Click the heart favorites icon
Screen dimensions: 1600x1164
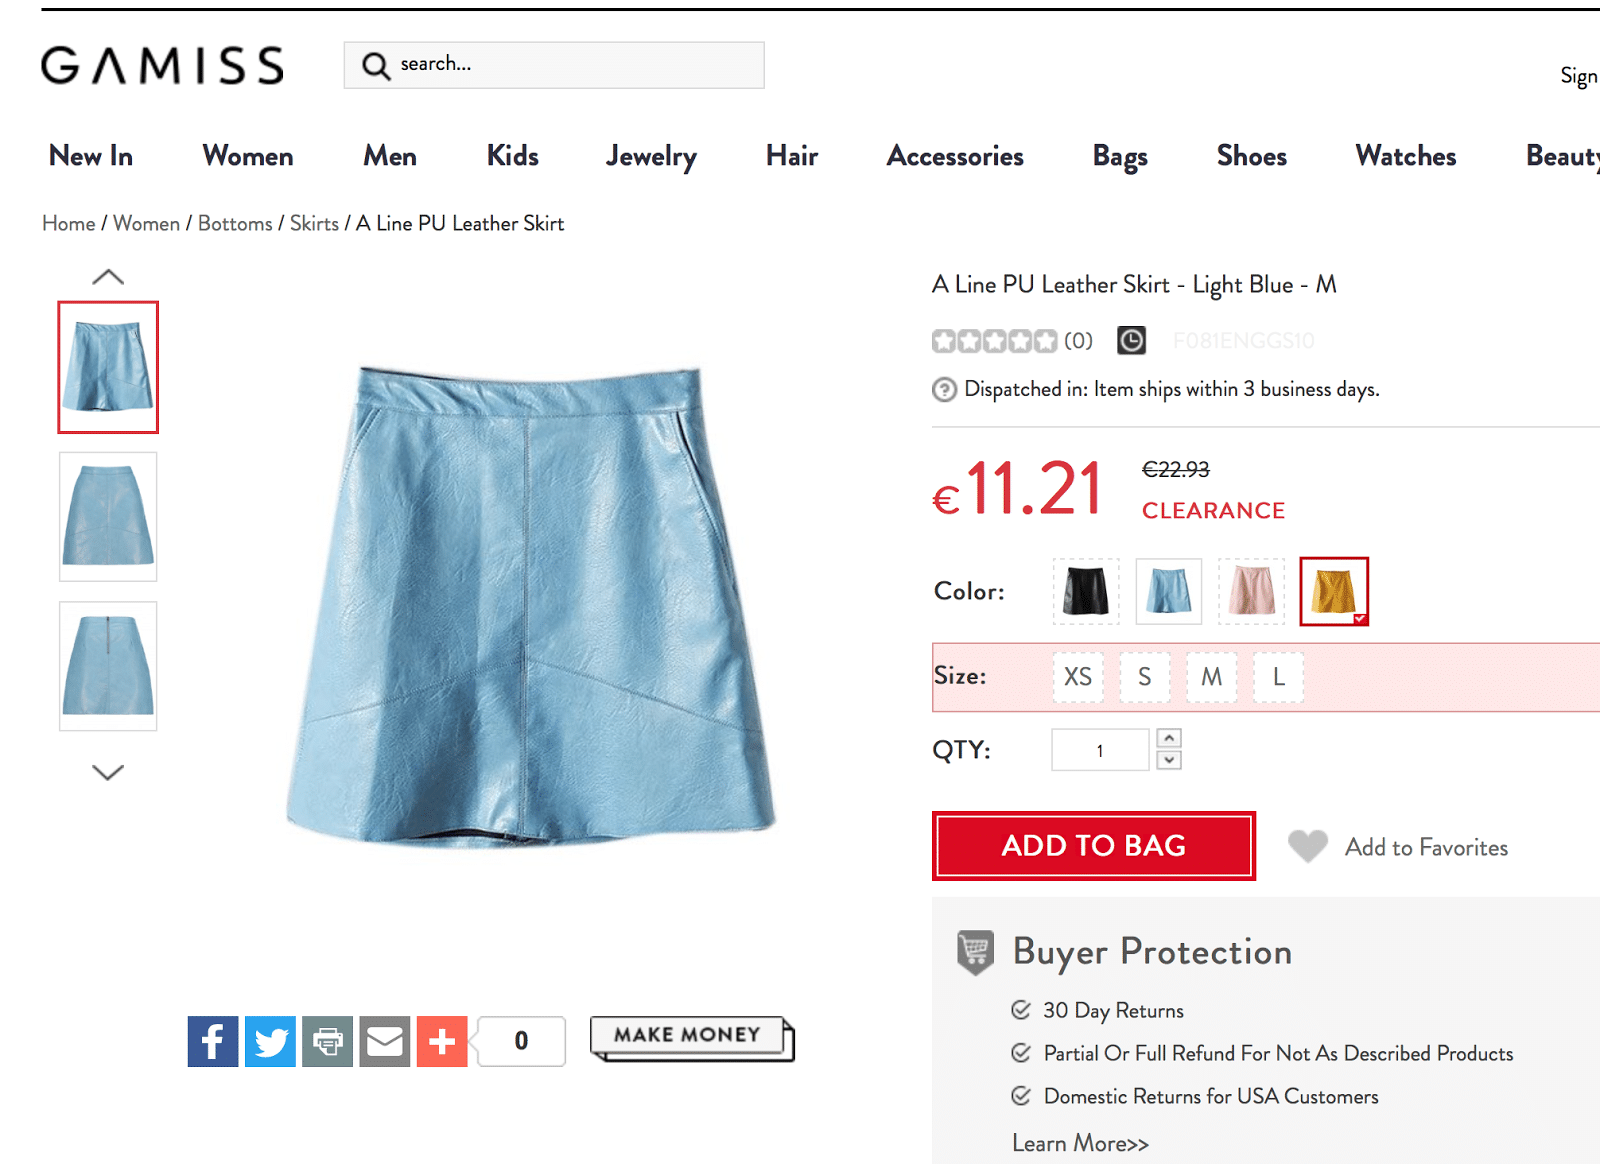point(1307,847)
